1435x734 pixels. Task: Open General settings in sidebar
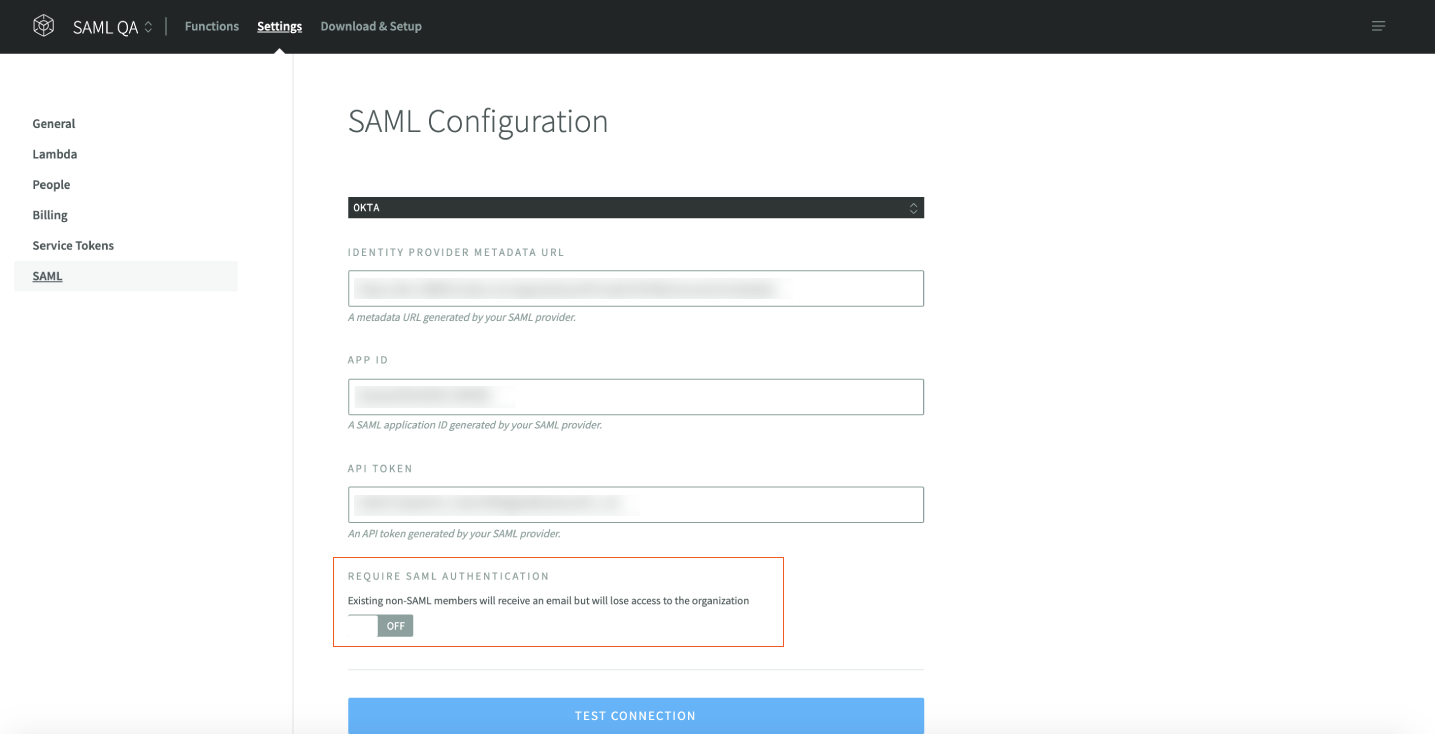click(54, 124)
